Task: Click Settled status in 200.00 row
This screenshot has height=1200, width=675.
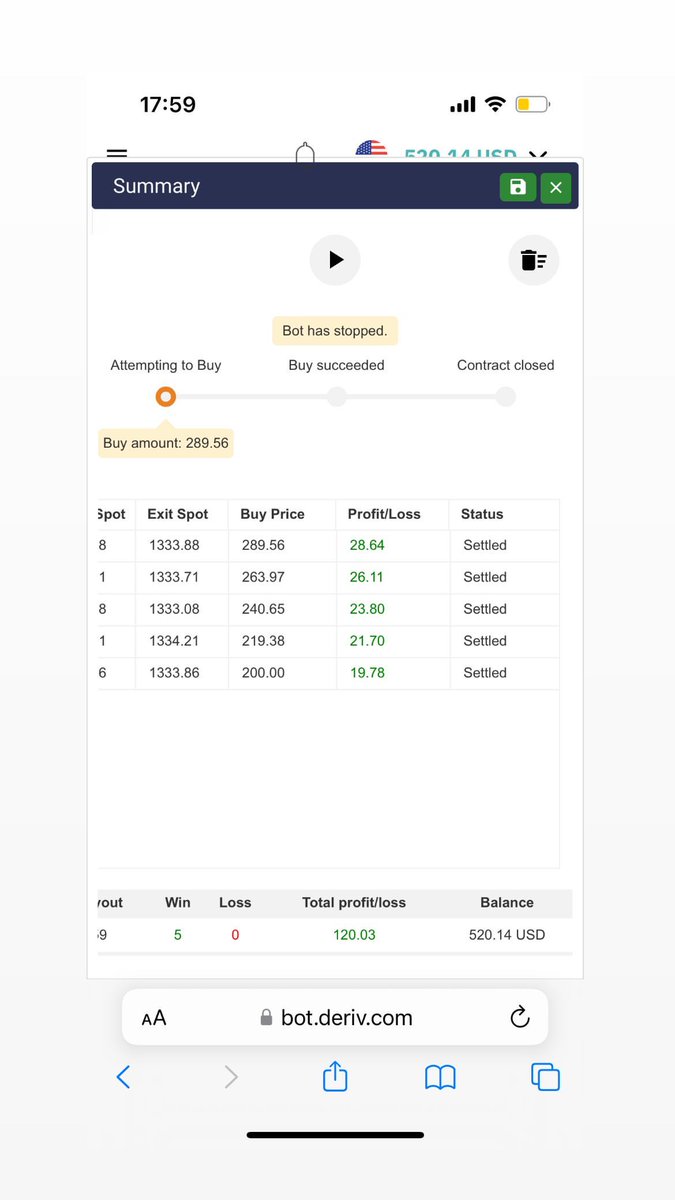Action: pyautogui.click(x=485, y=673)
